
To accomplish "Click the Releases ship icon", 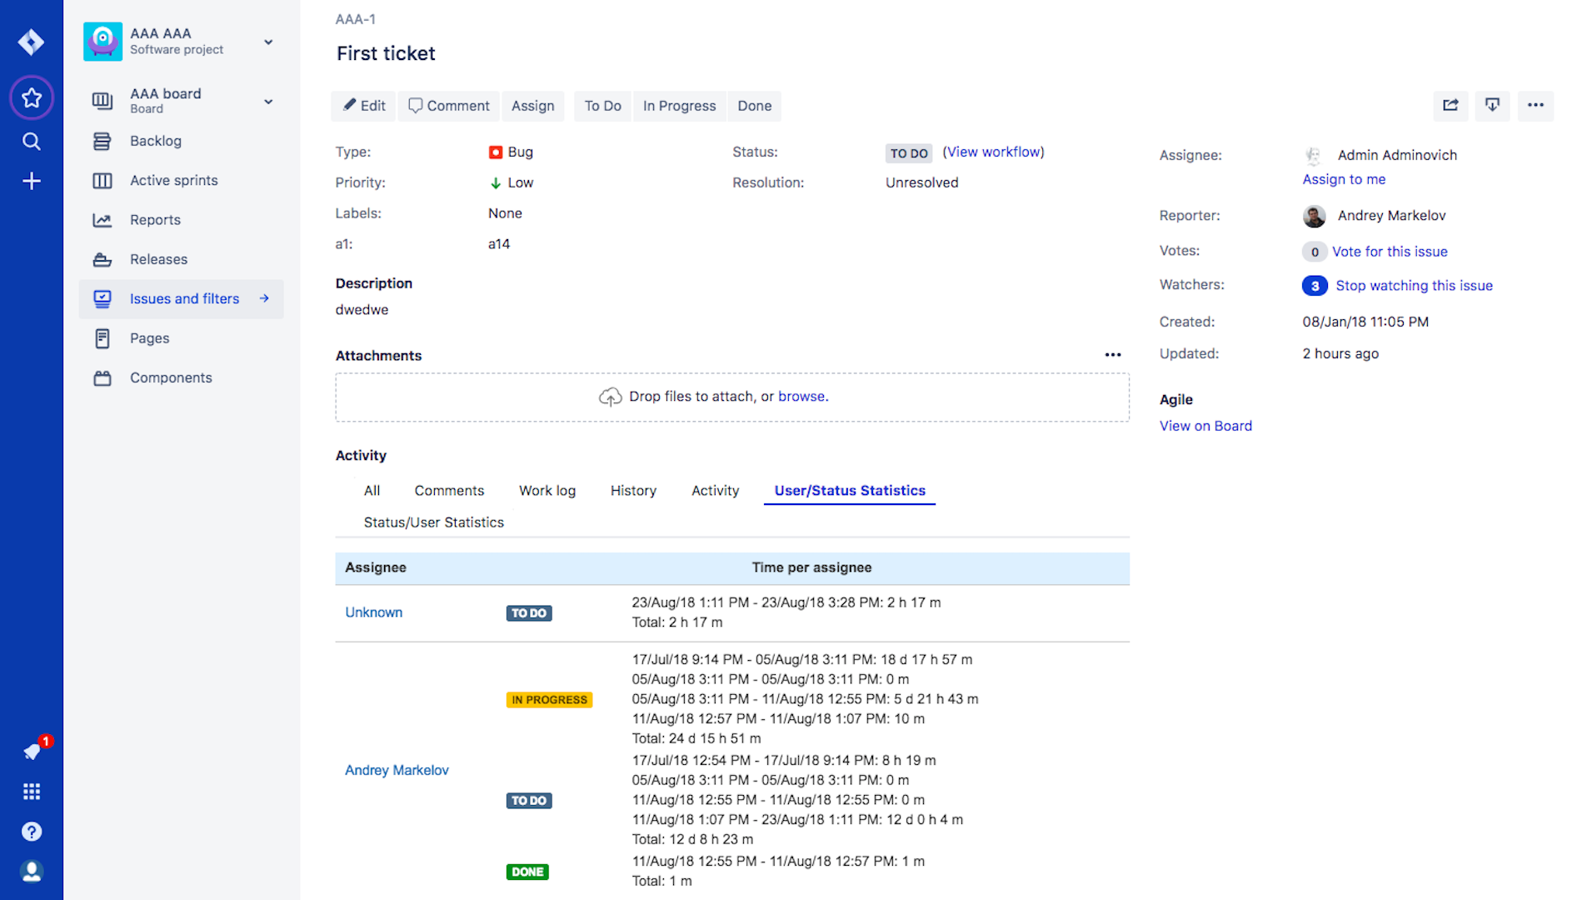I will tap(102, 260).
